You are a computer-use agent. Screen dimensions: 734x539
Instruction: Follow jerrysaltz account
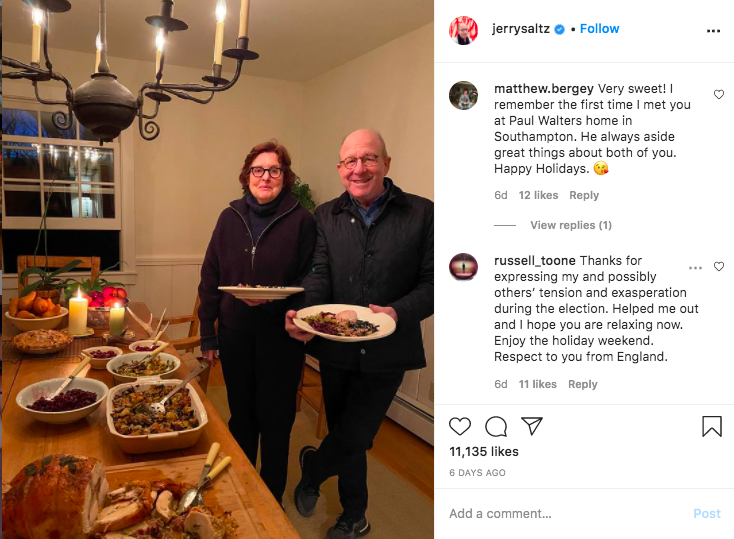click(x=599, y=29)
